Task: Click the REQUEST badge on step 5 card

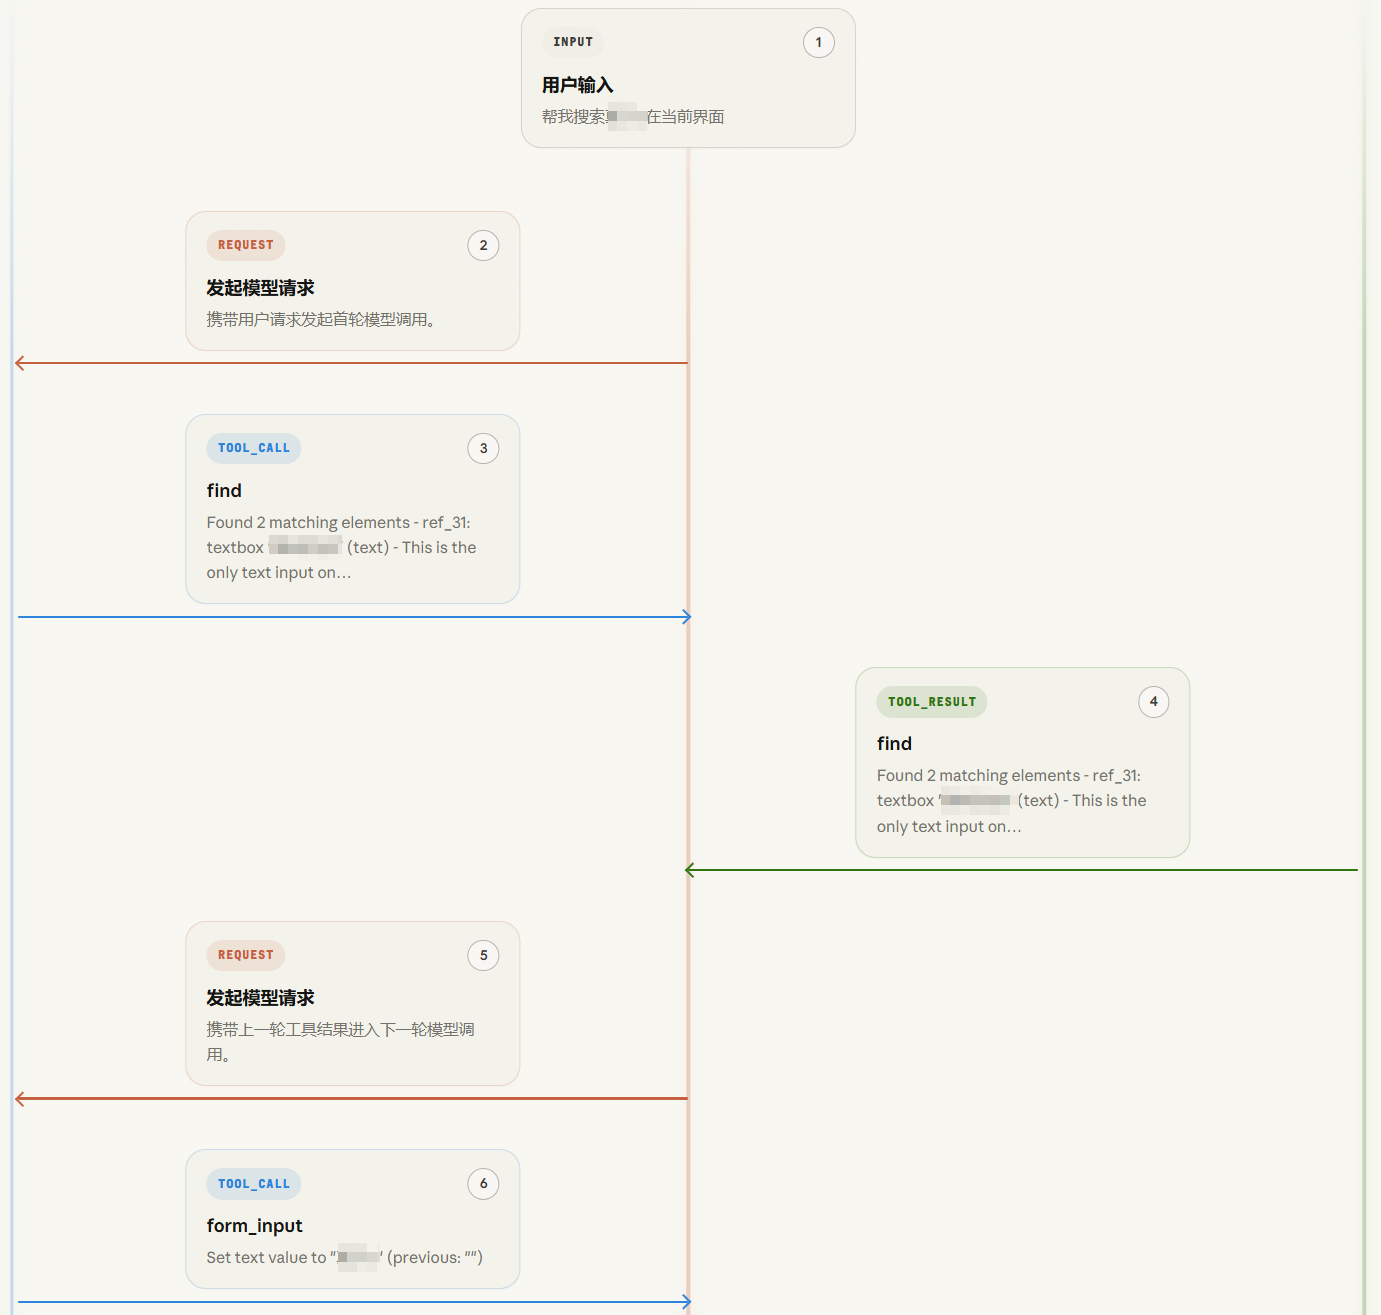Action: point(246,955)
